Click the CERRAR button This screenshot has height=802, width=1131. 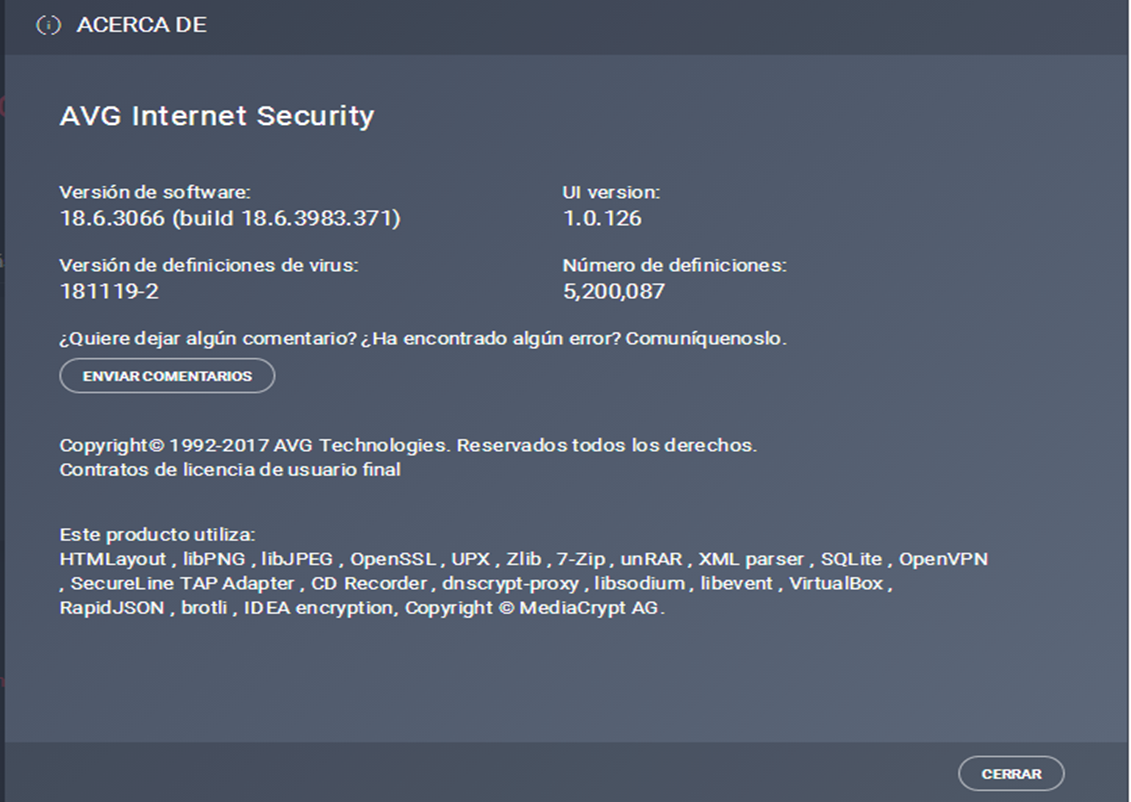click(x=1012, y=773)
